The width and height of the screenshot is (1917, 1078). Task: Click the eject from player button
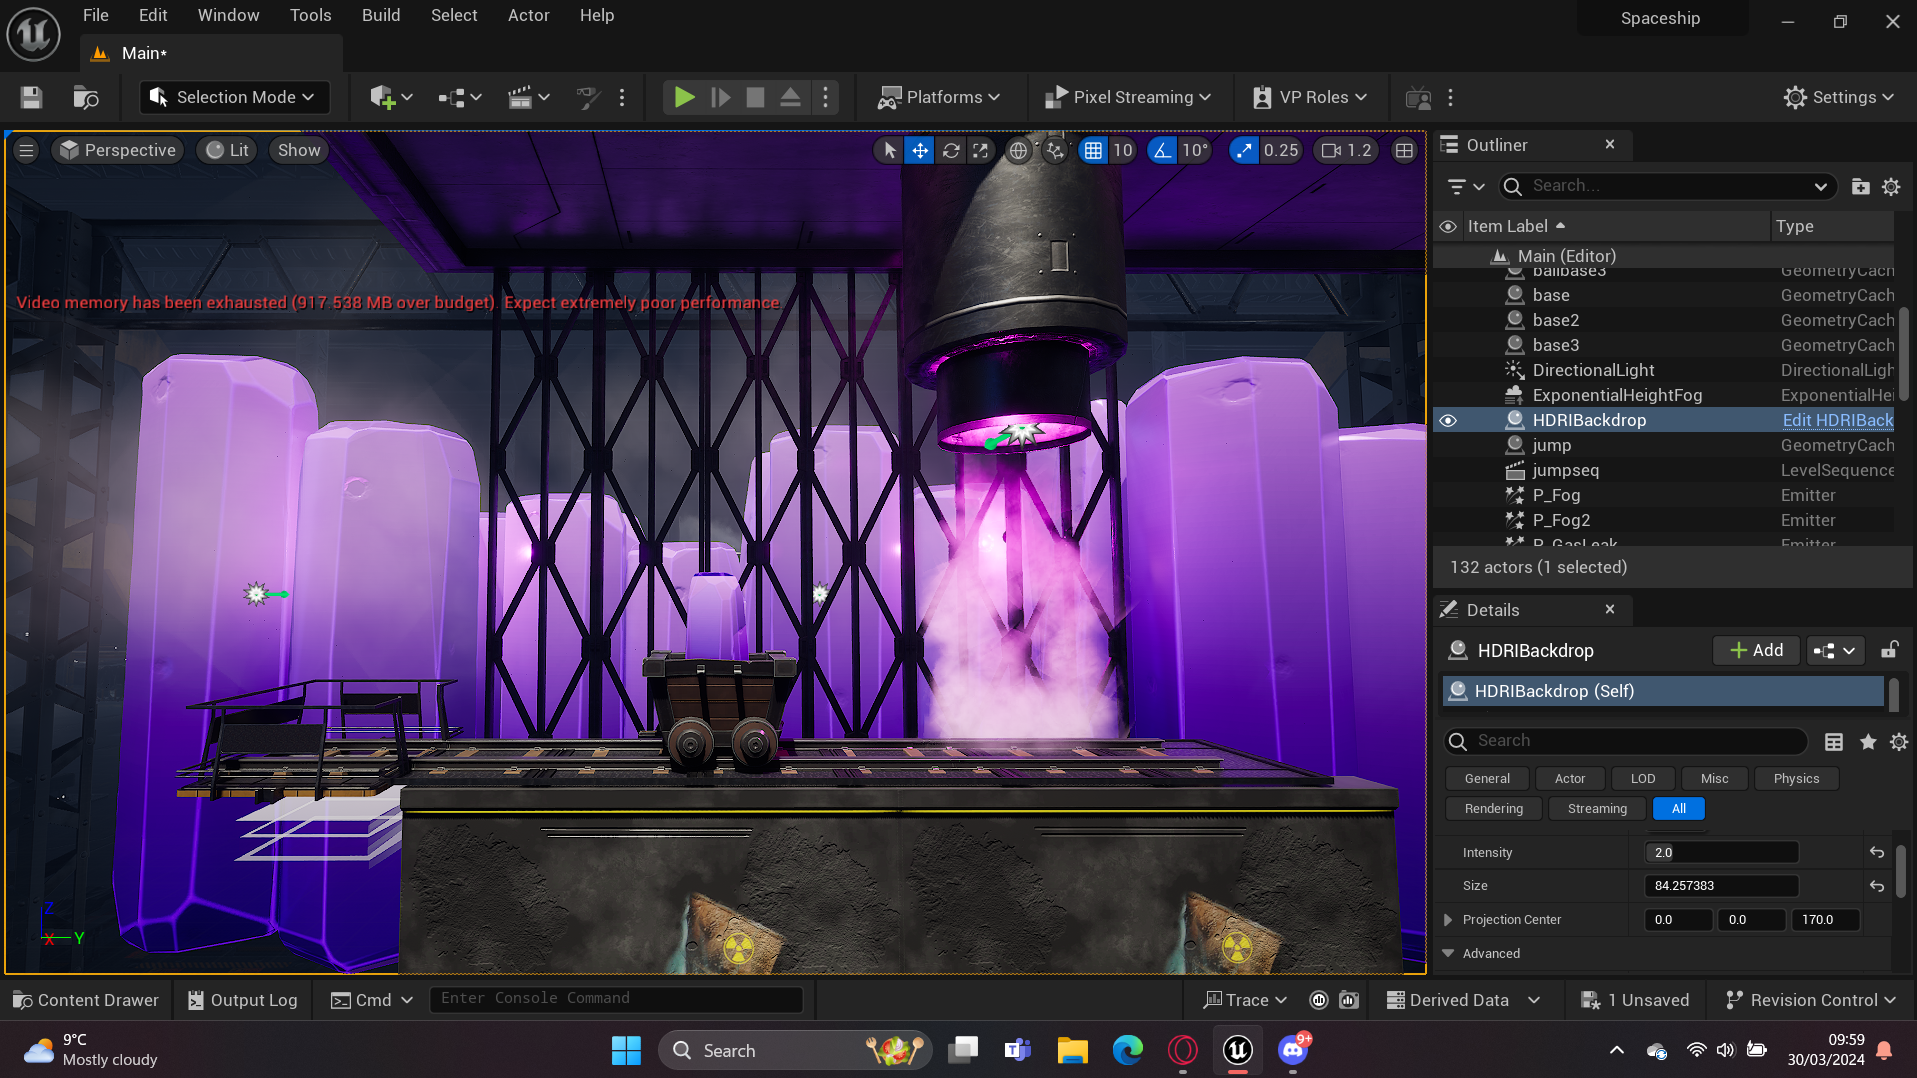(790, 97)
